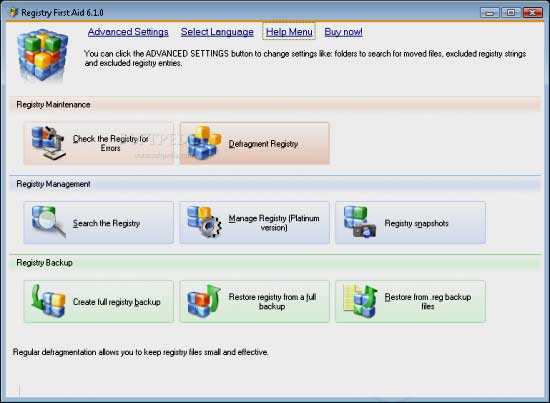The height and width of the screenshot is (403, 550).
Task: Click the Search the Registry button
Action: [x=99, y=222]
